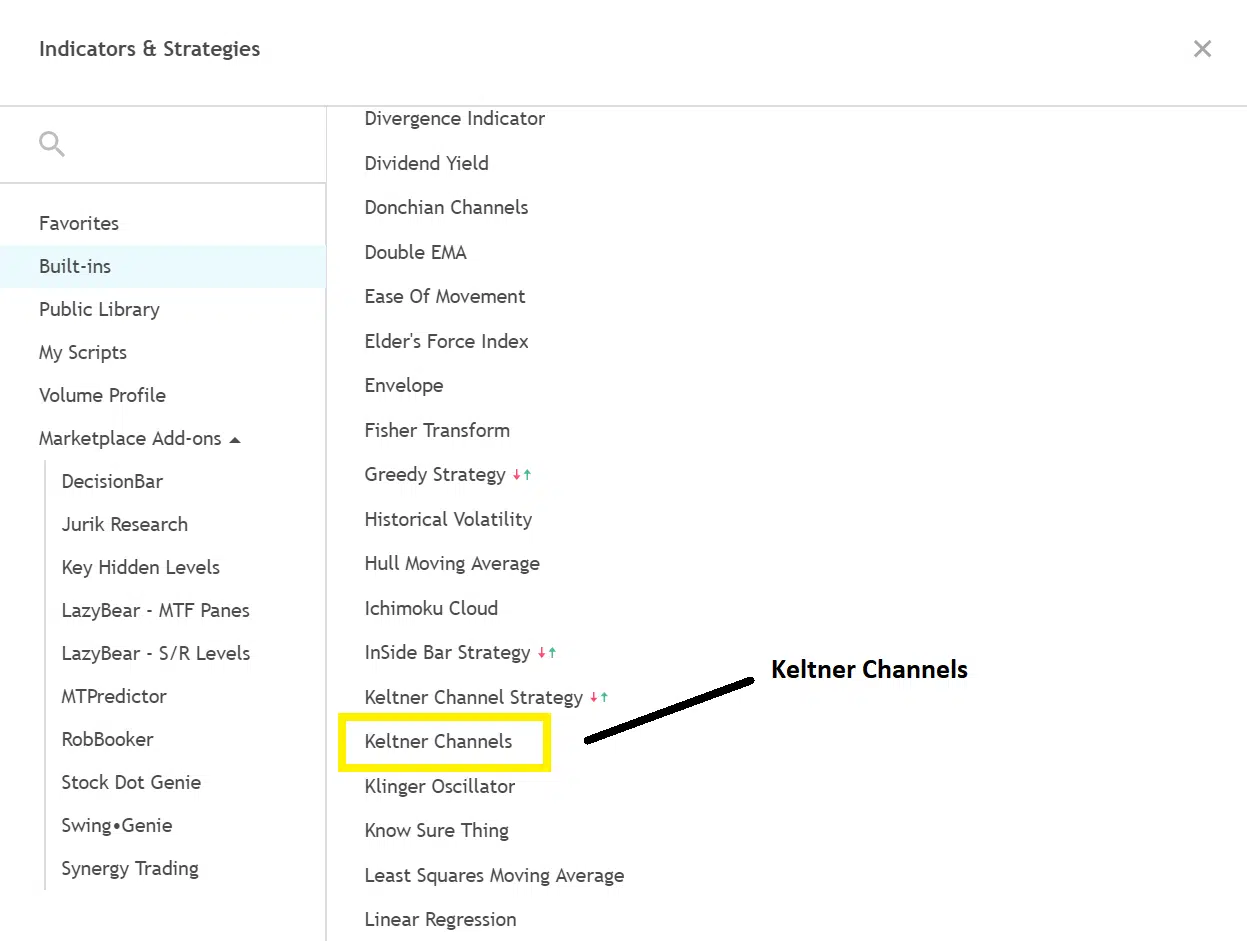
Task: Add the Keltner Channels indicator
Action: click(438, 742)
